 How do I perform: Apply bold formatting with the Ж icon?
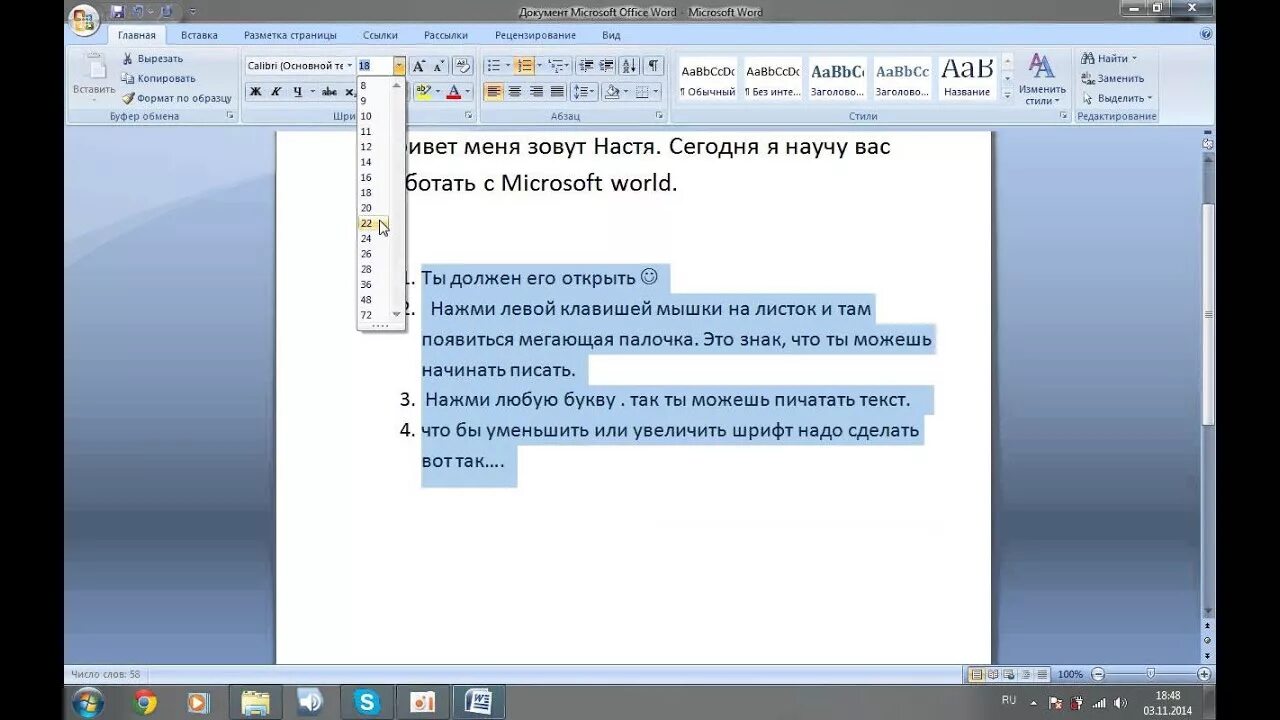coord(254,92)
